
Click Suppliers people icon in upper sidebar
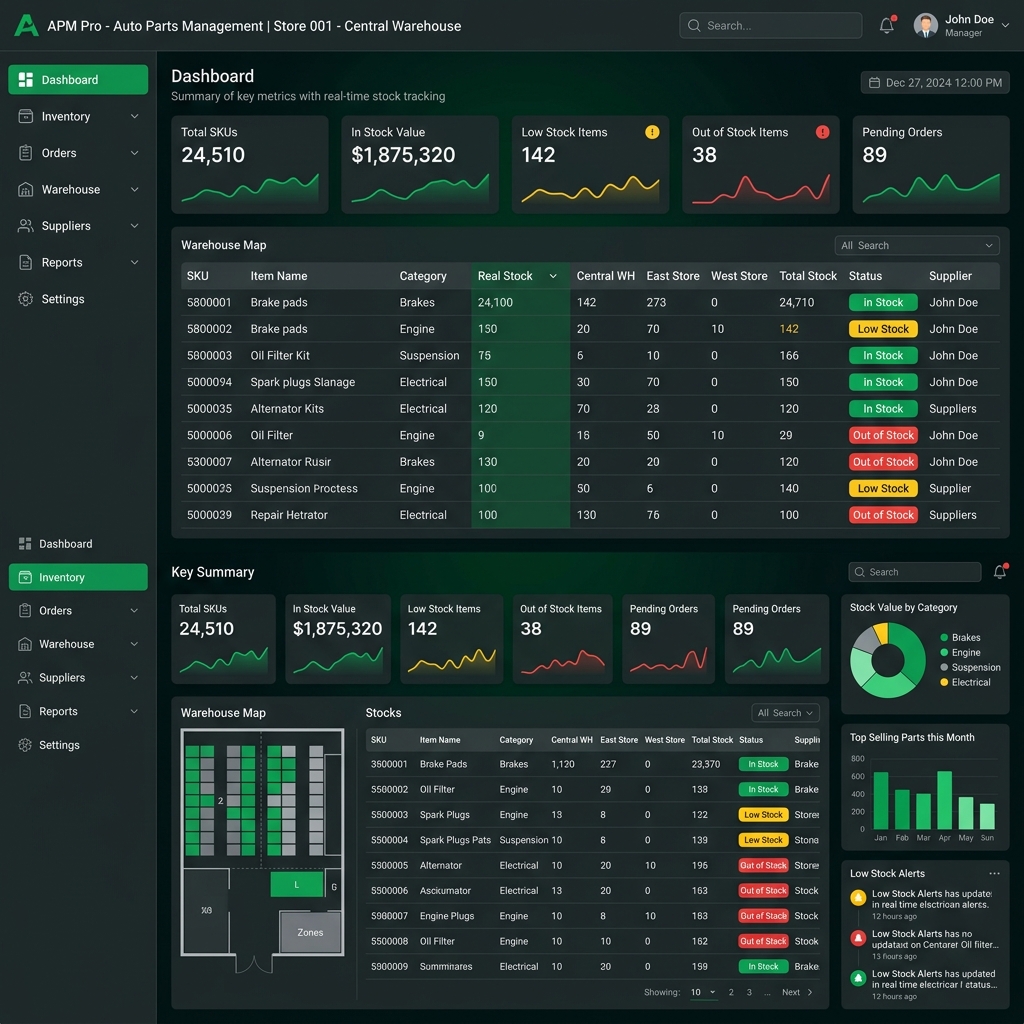pos(25,226)
